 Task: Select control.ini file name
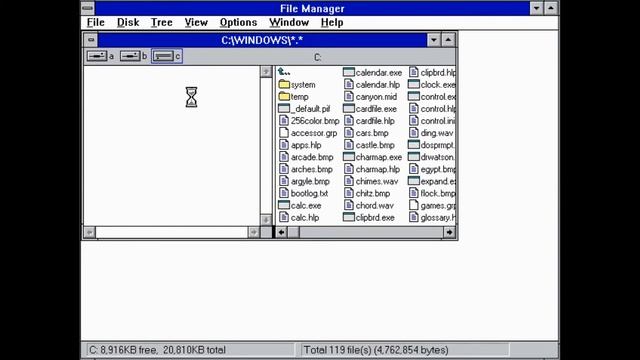click(438, 121)
